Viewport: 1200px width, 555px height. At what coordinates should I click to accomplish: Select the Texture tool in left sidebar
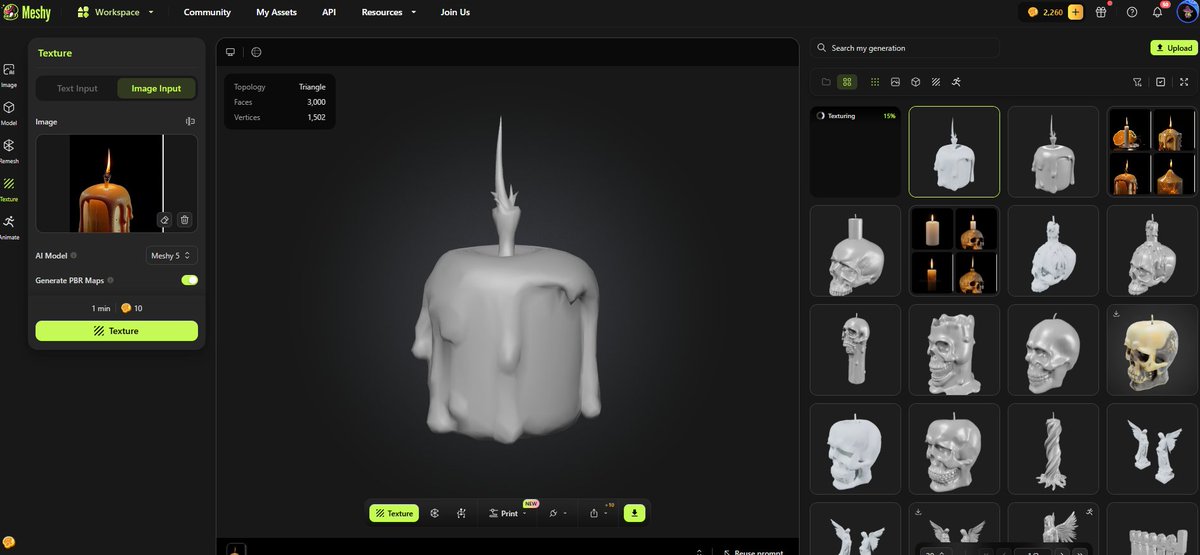click(x=9, y=188)
